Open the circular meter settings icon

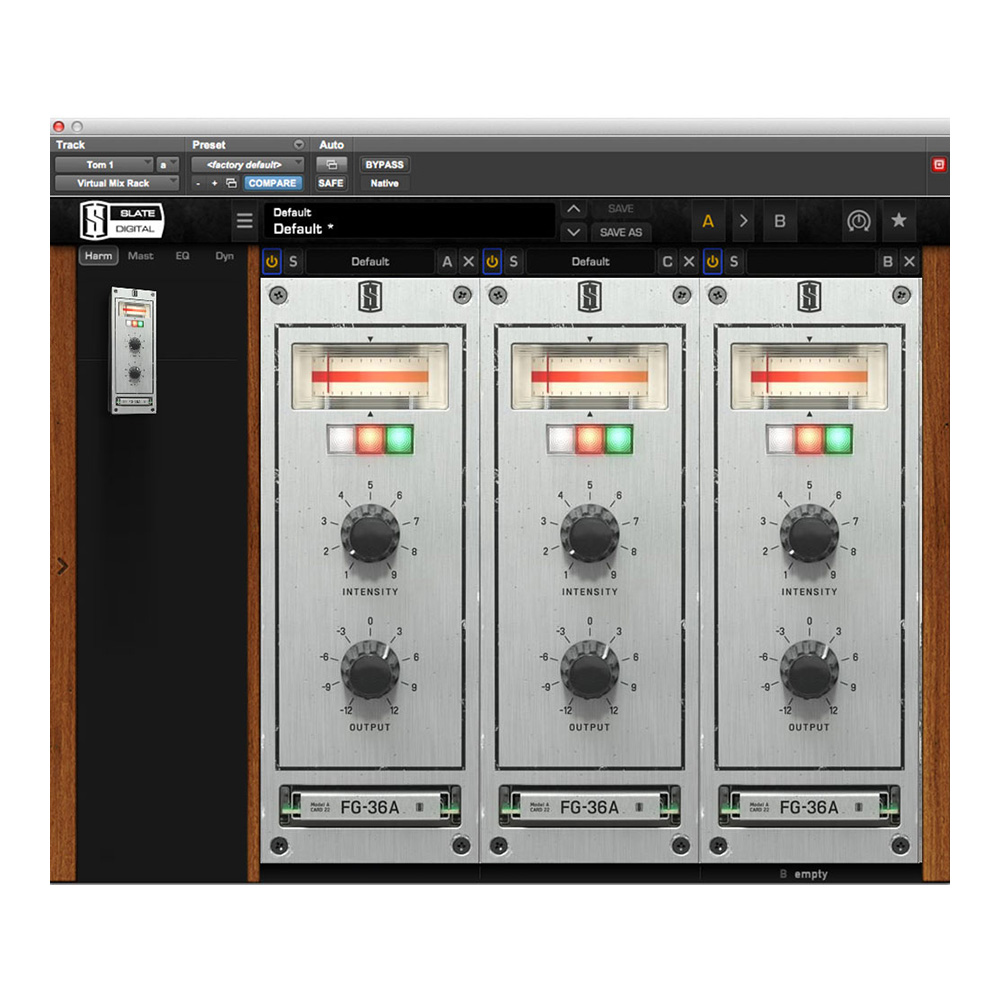pyautogui.click(x=858, y=221)
